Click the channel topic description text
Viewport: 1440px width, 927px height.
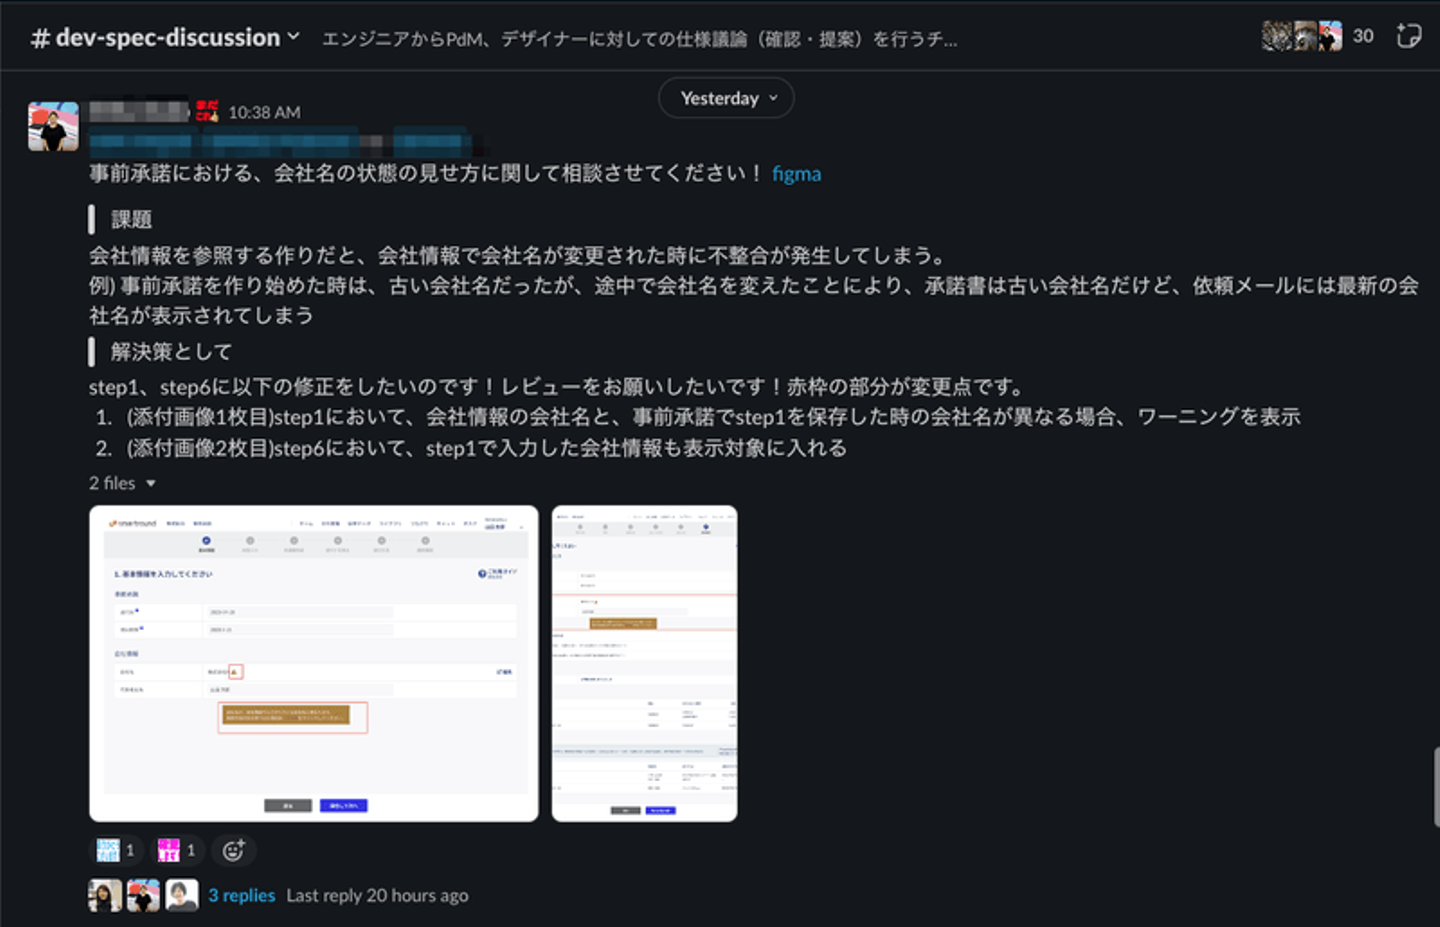click(x=639, y=39)
